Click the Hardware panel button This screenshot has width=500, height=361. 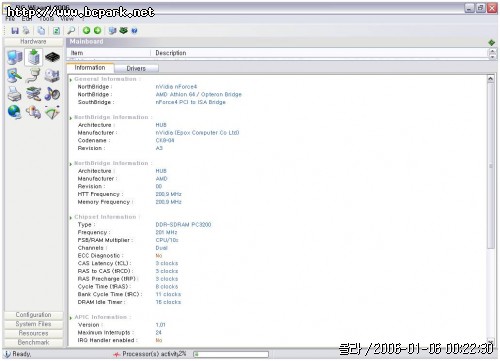pyautogui.click(x=33, y=42)
